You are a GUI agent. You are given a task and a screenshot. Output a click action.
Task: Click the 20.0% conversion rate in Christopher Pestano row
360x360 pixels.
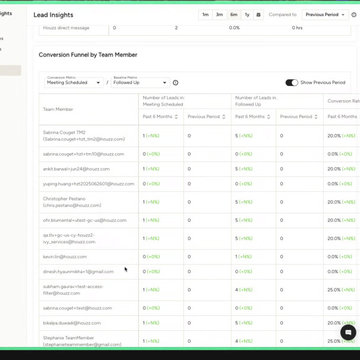click(x=334, y=202)
